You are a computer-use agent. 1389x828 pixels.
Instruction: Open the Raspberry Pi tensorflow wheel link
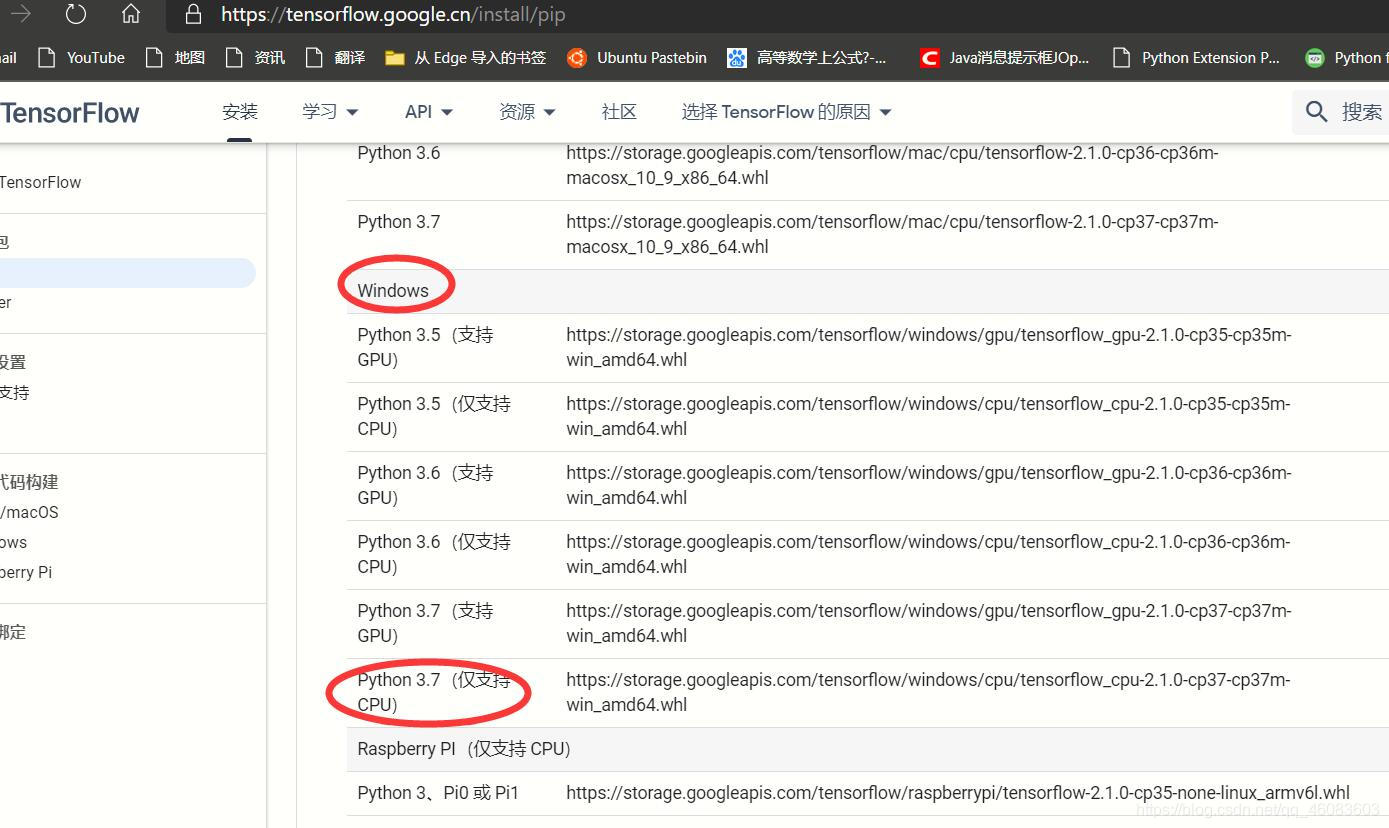(957, 792)
